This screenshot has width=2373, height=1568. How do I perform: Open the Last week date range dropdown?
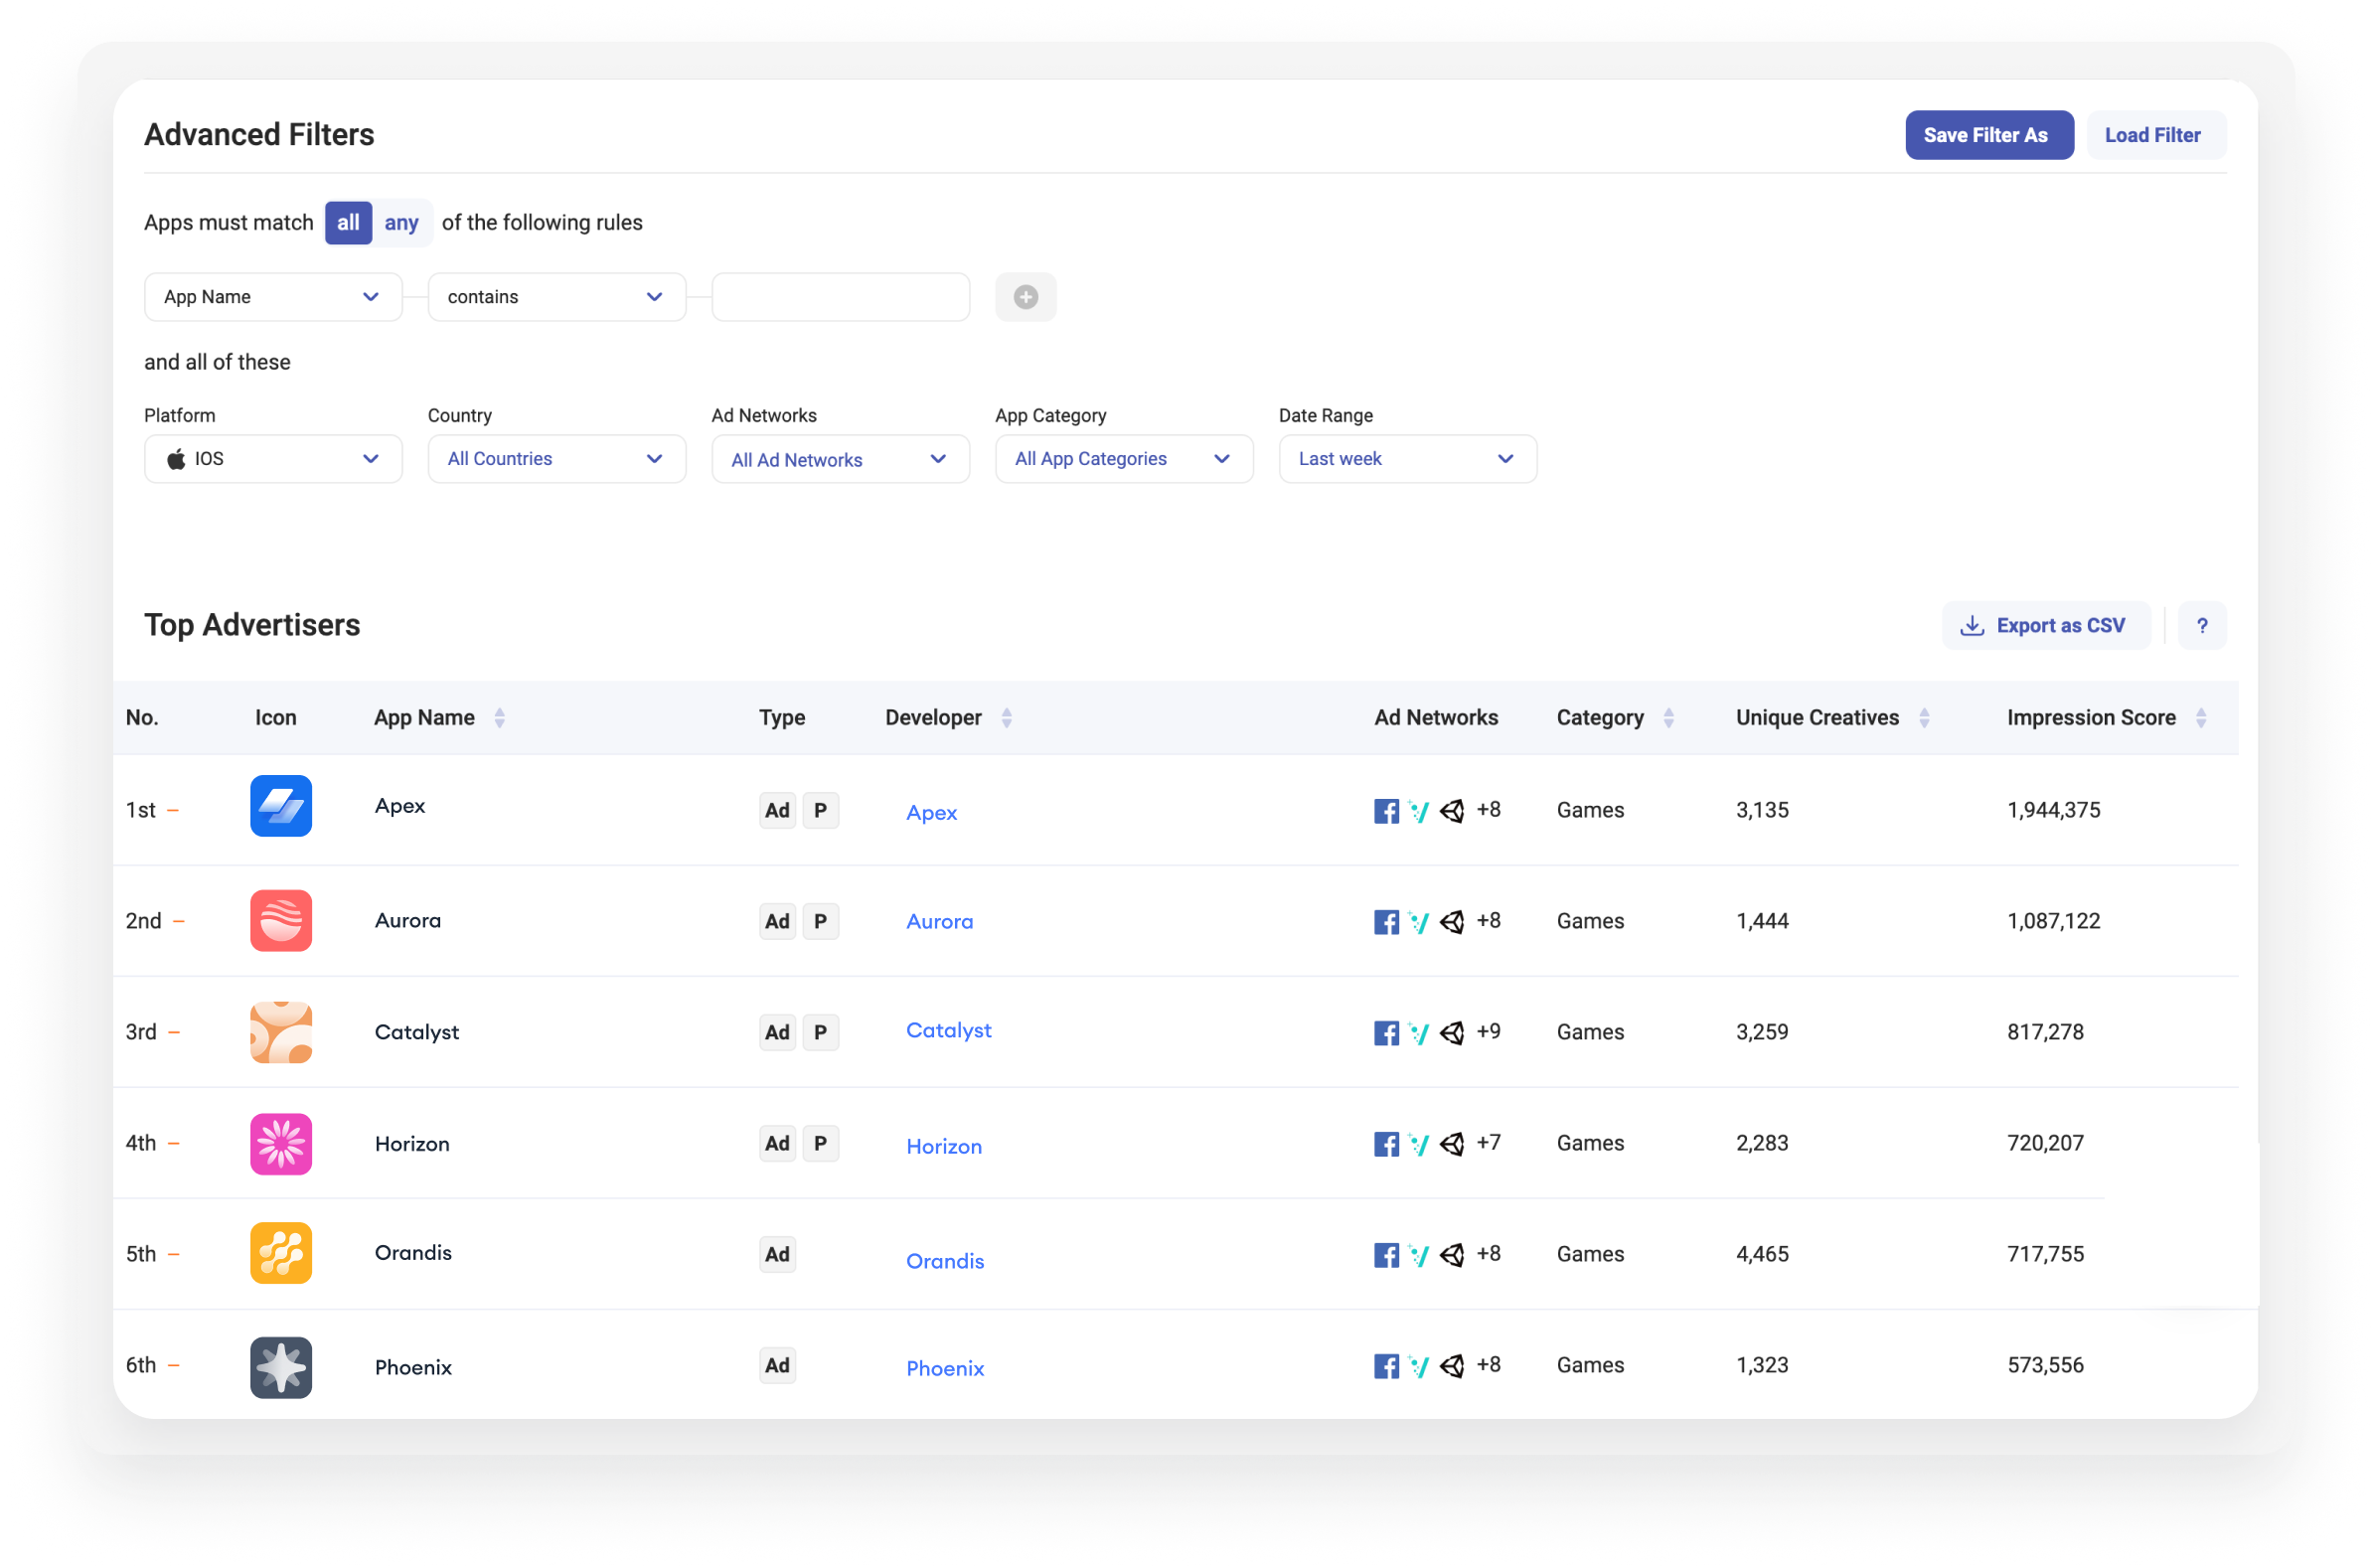click(x=1407, y=458)
